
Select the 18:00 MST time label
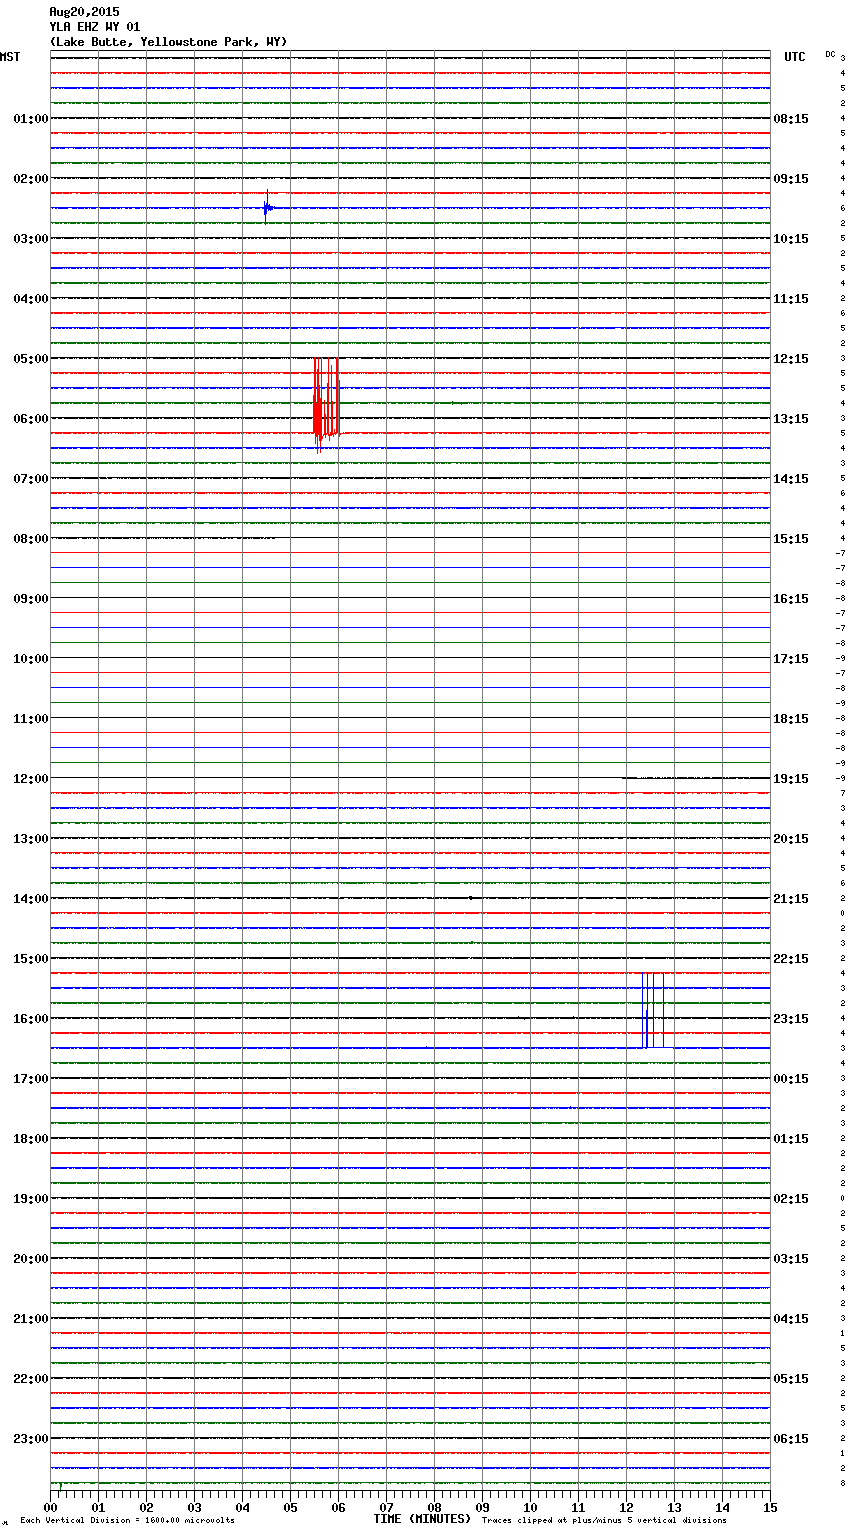click(31, 1139)
